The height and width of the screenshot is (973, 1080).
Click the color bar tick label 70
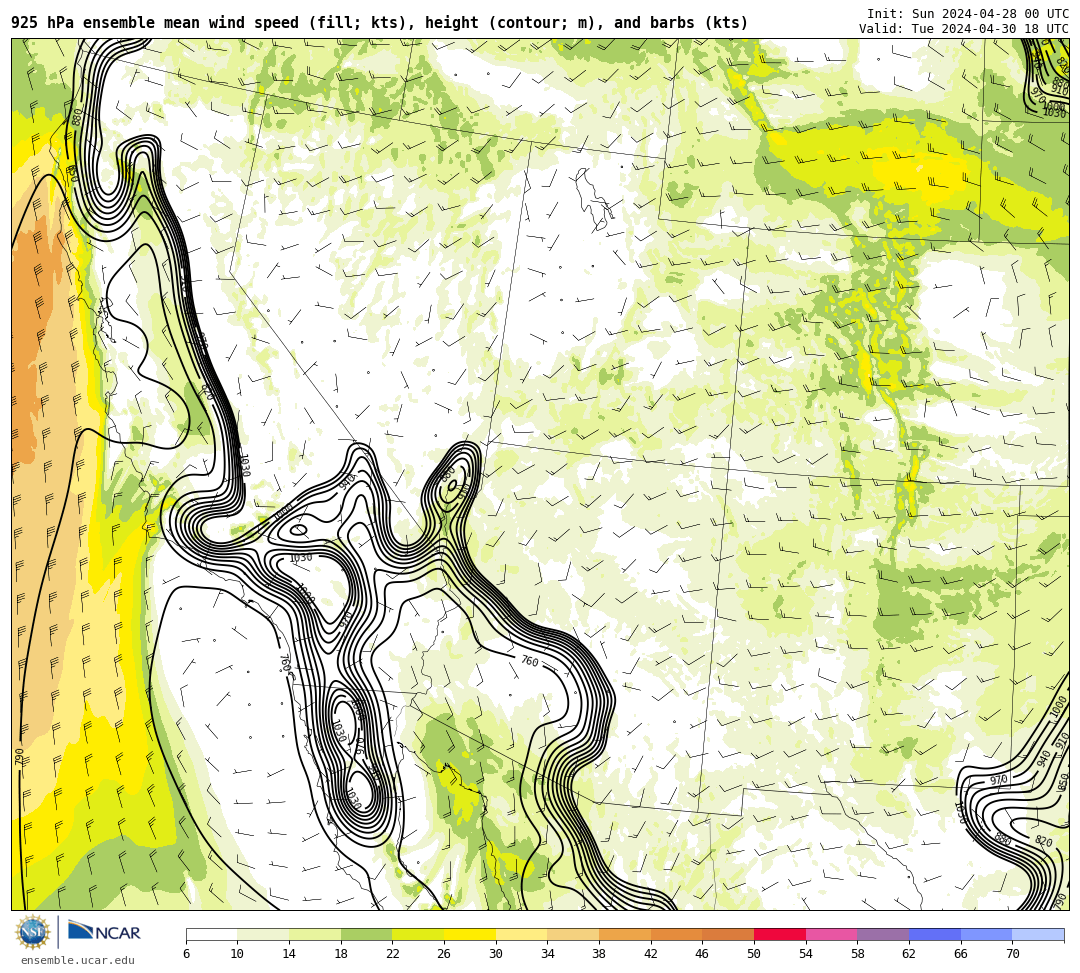pos(1012,954)
